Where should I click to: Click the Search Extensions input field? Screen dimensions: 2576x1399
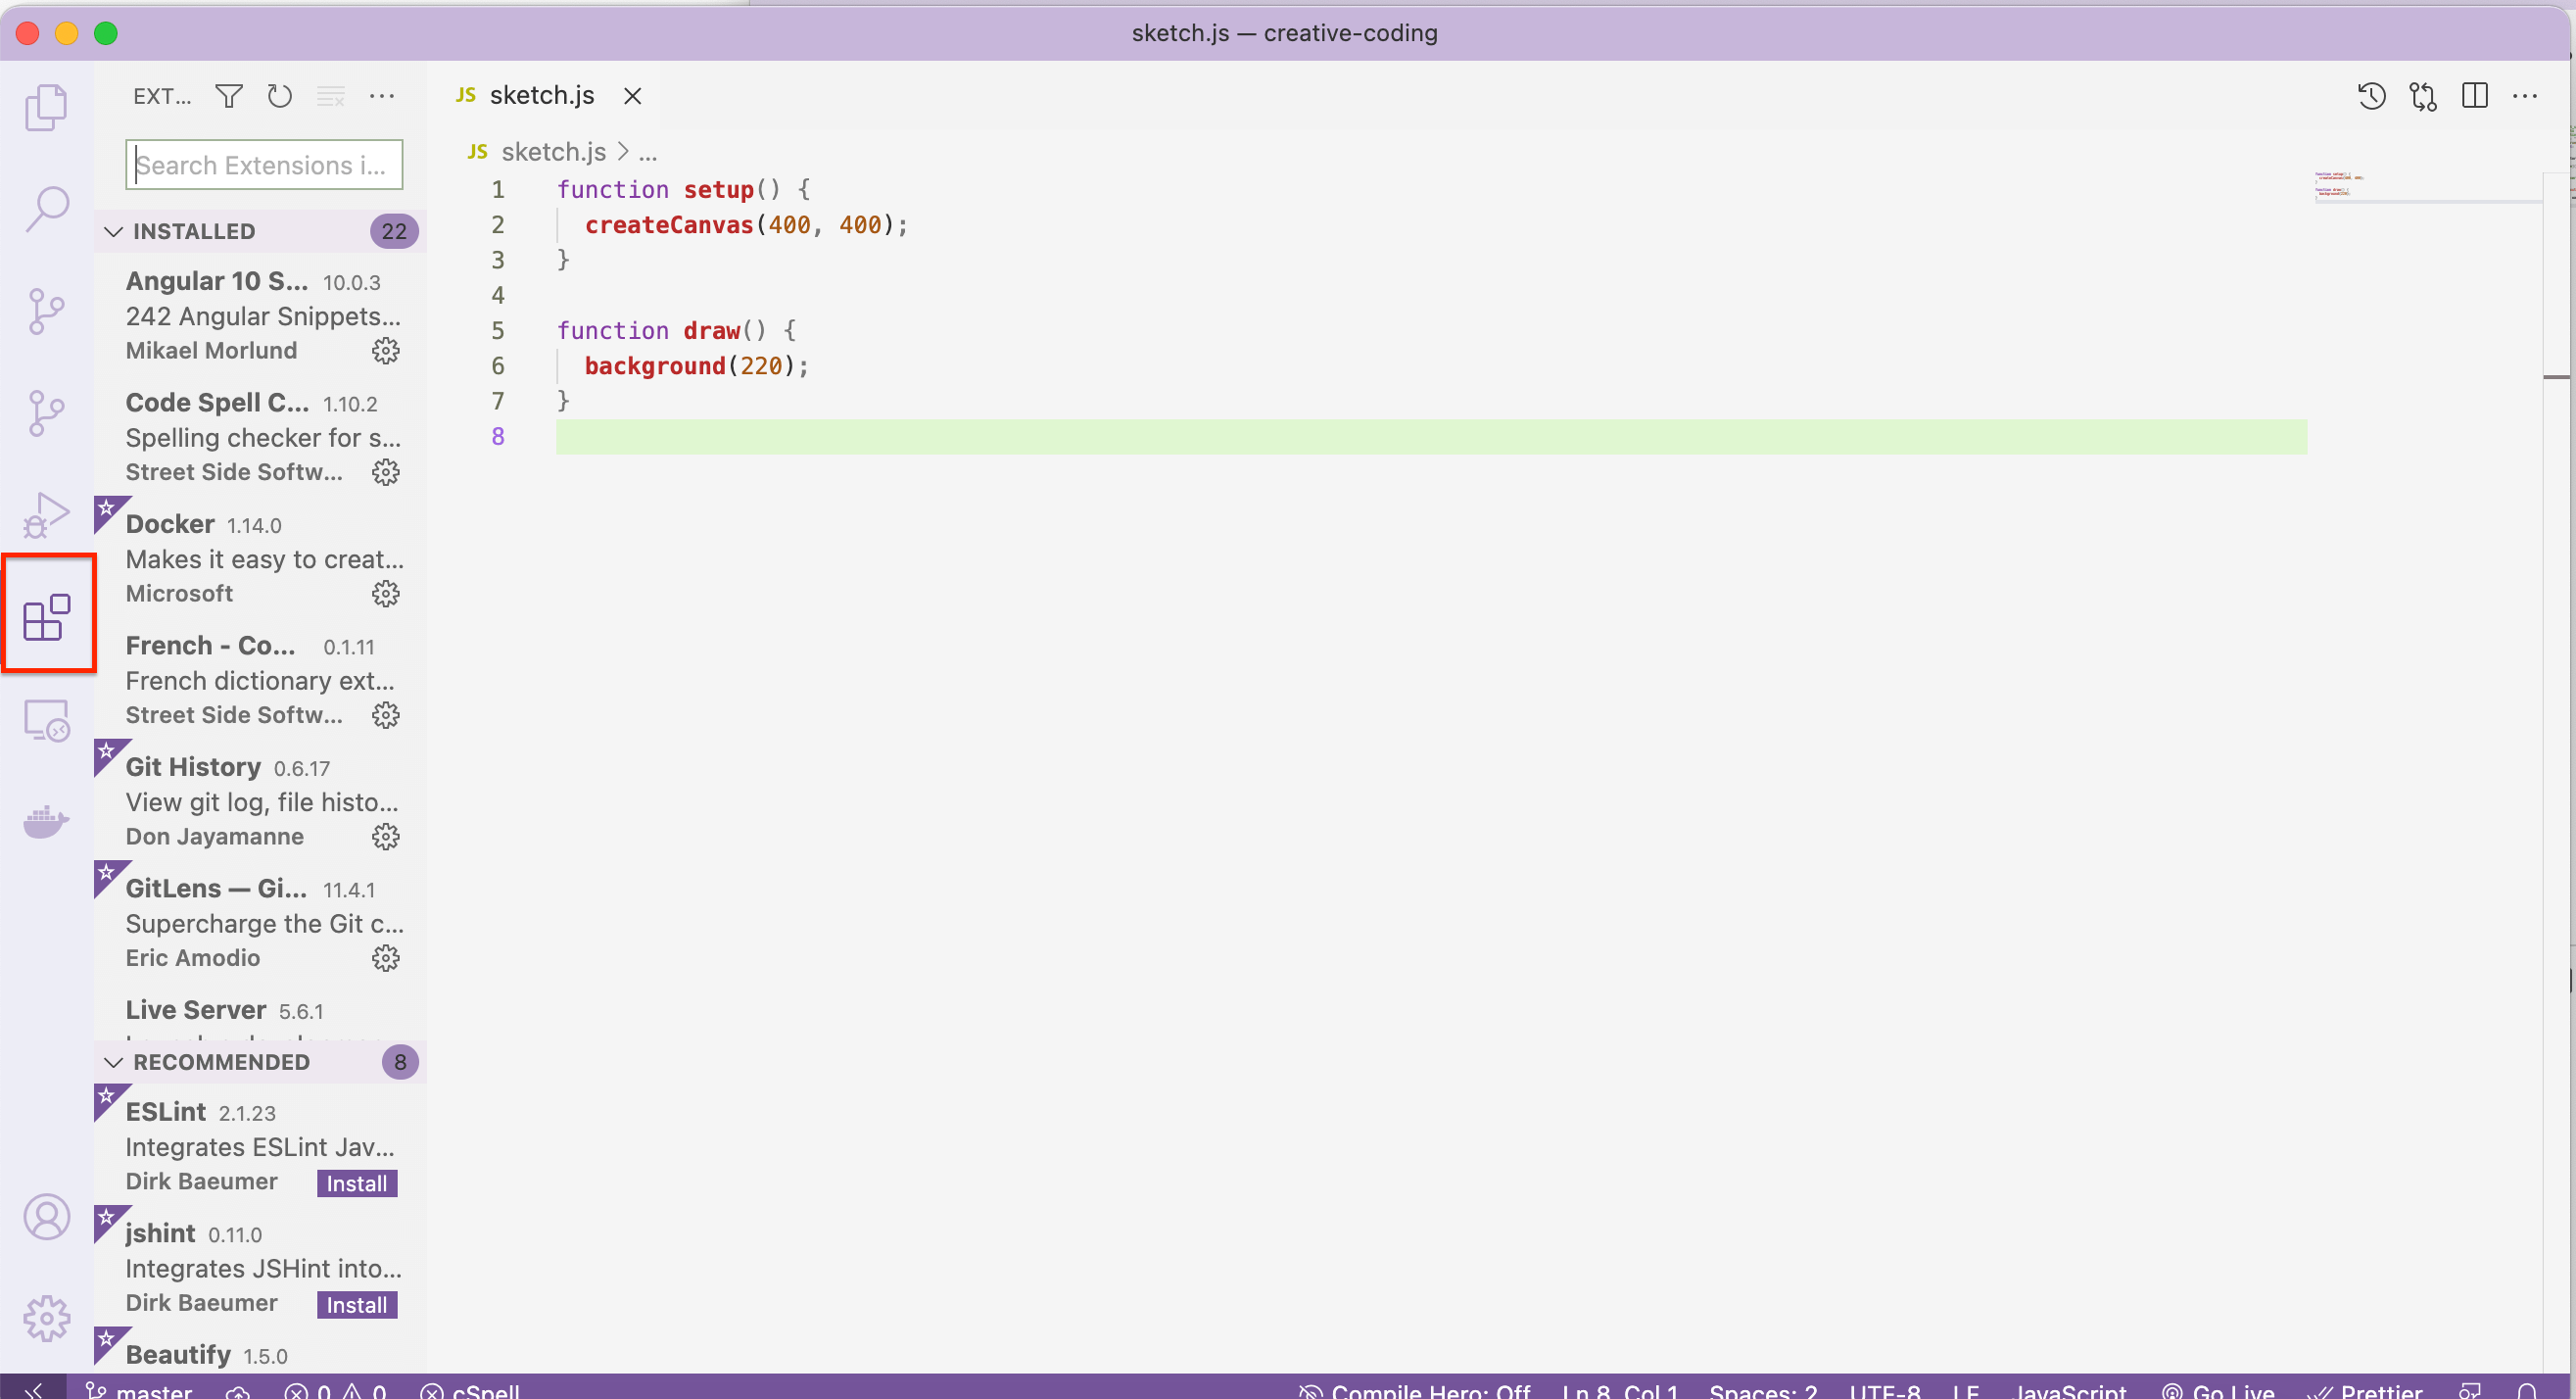click(264, 165)
